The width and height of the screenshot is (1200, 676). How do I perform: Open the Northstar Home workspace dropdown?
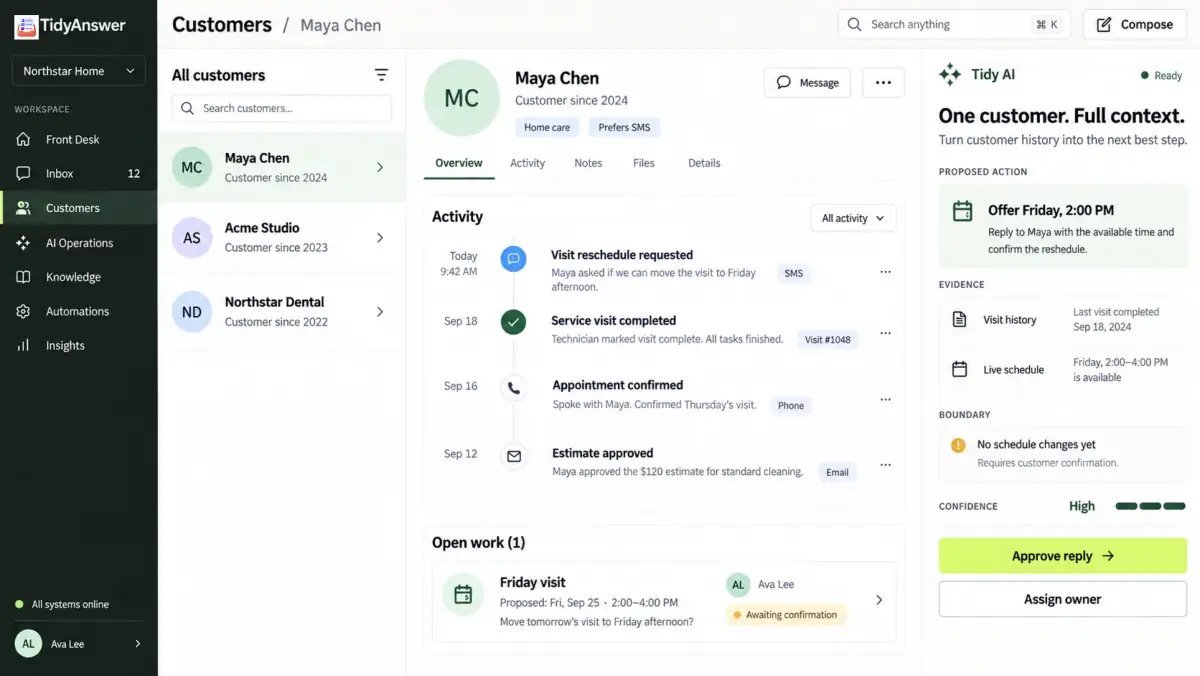[79, 71]
